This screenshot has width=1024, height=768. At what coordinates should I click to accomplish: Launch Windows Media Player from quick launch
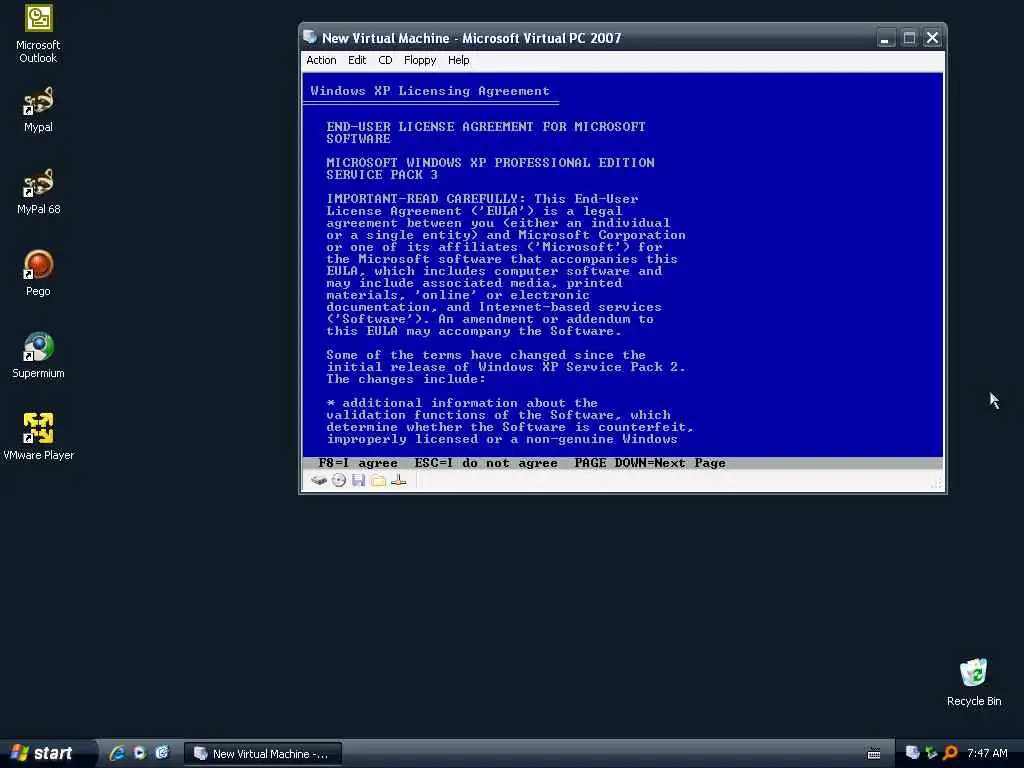(x=140, y=753)
